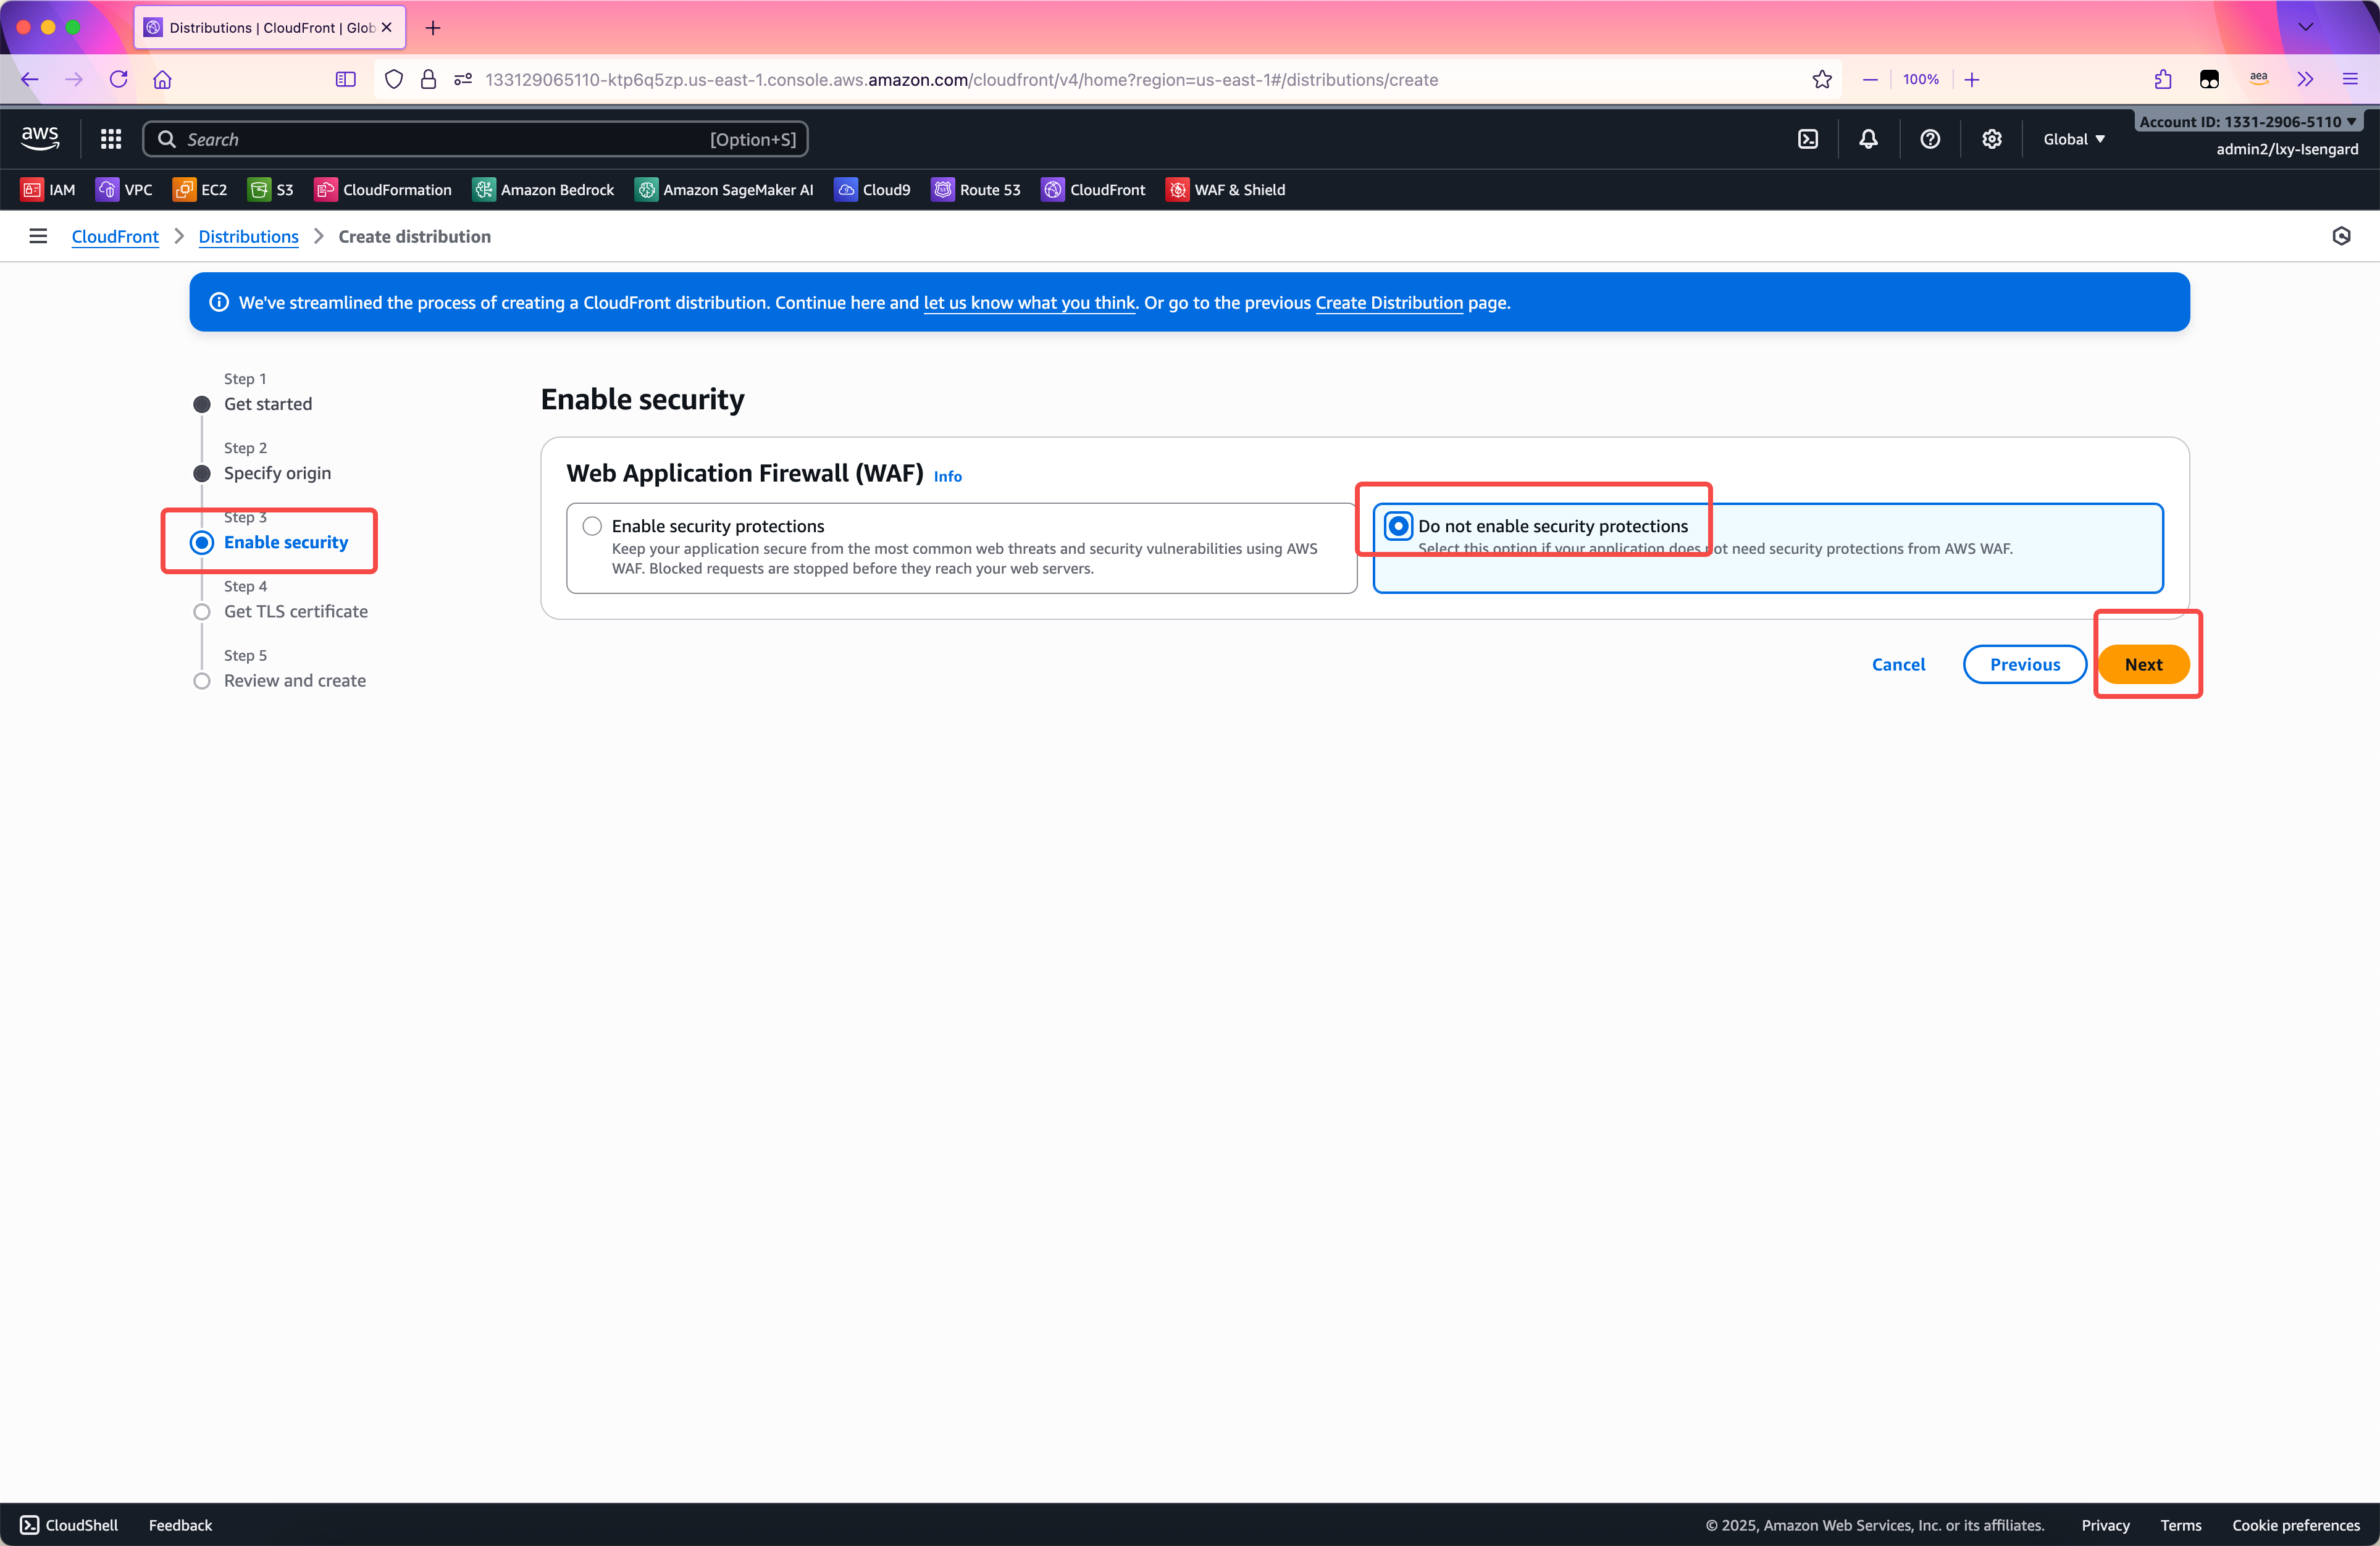
Task: Focus the AWS search field
Action: tap(440, 139)
